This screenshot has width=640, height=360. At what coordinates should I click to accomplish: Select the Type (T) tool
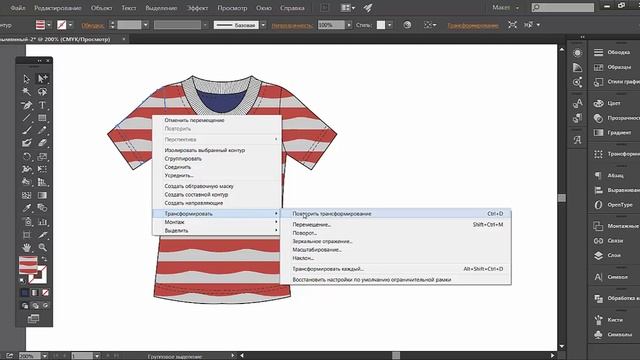coord(42,105)
